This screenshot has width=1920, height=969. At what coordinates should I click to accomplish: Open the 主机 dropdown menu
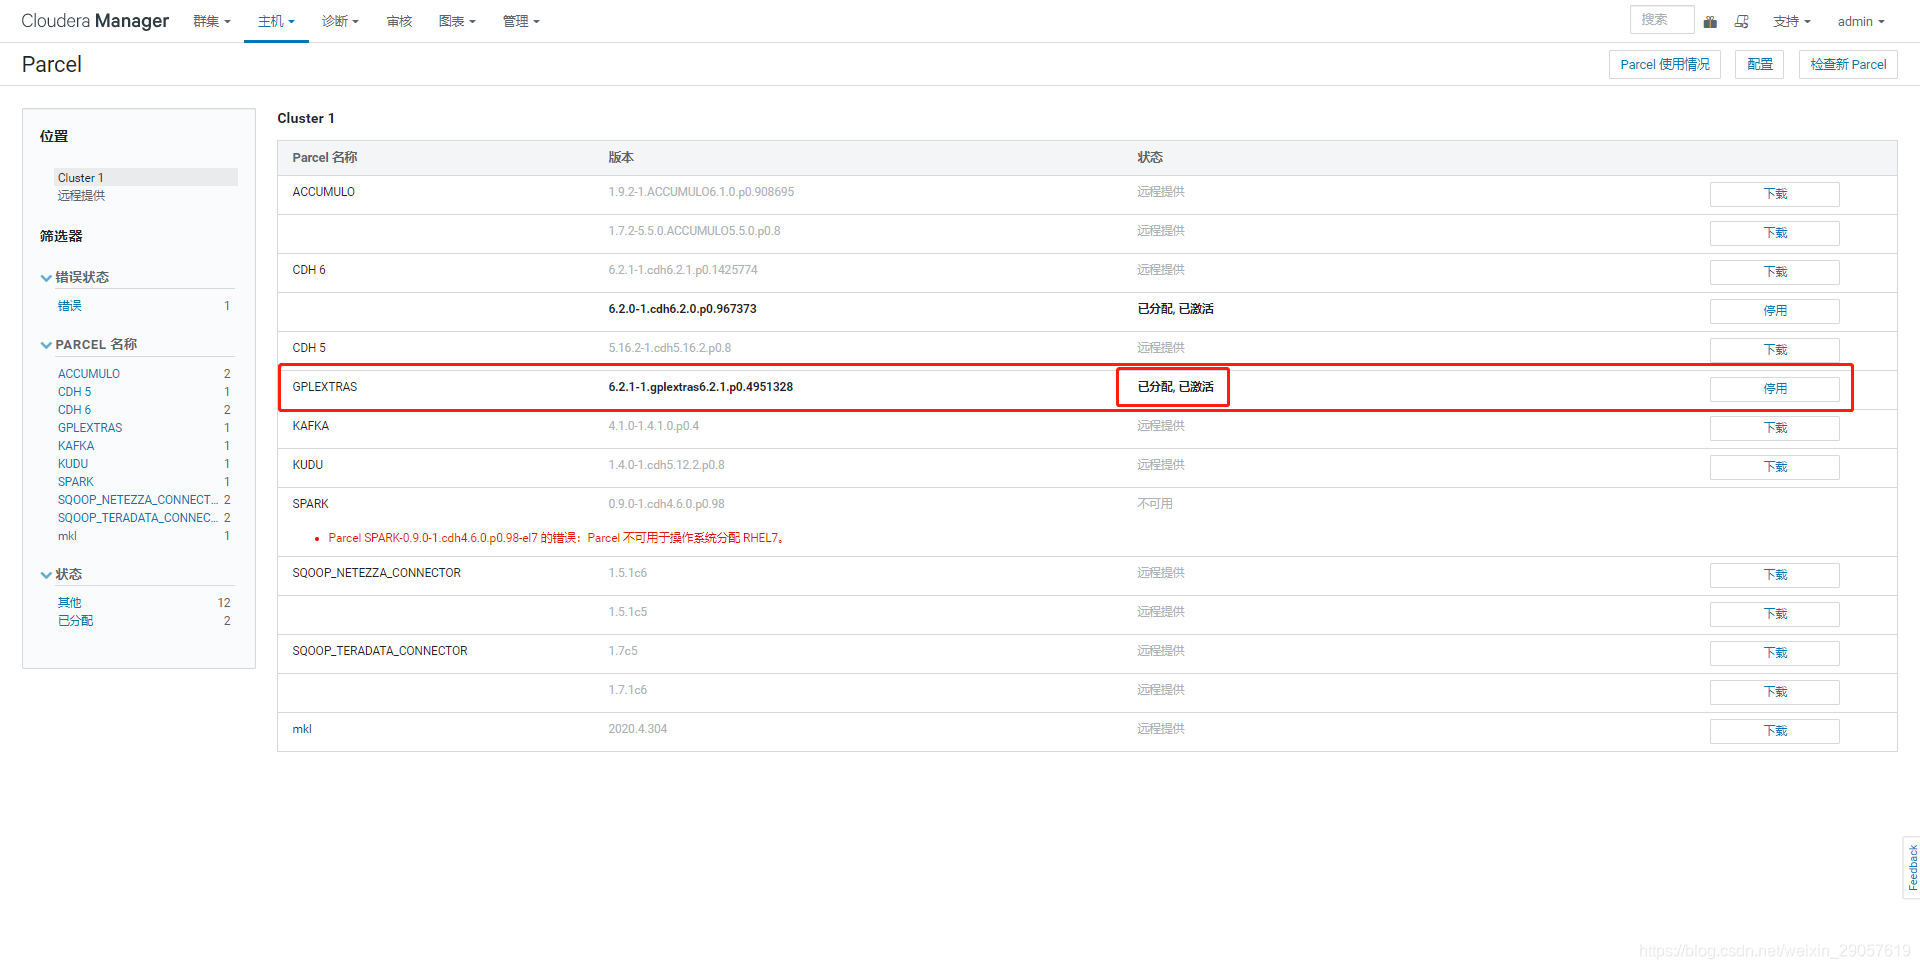pos(276,21)
